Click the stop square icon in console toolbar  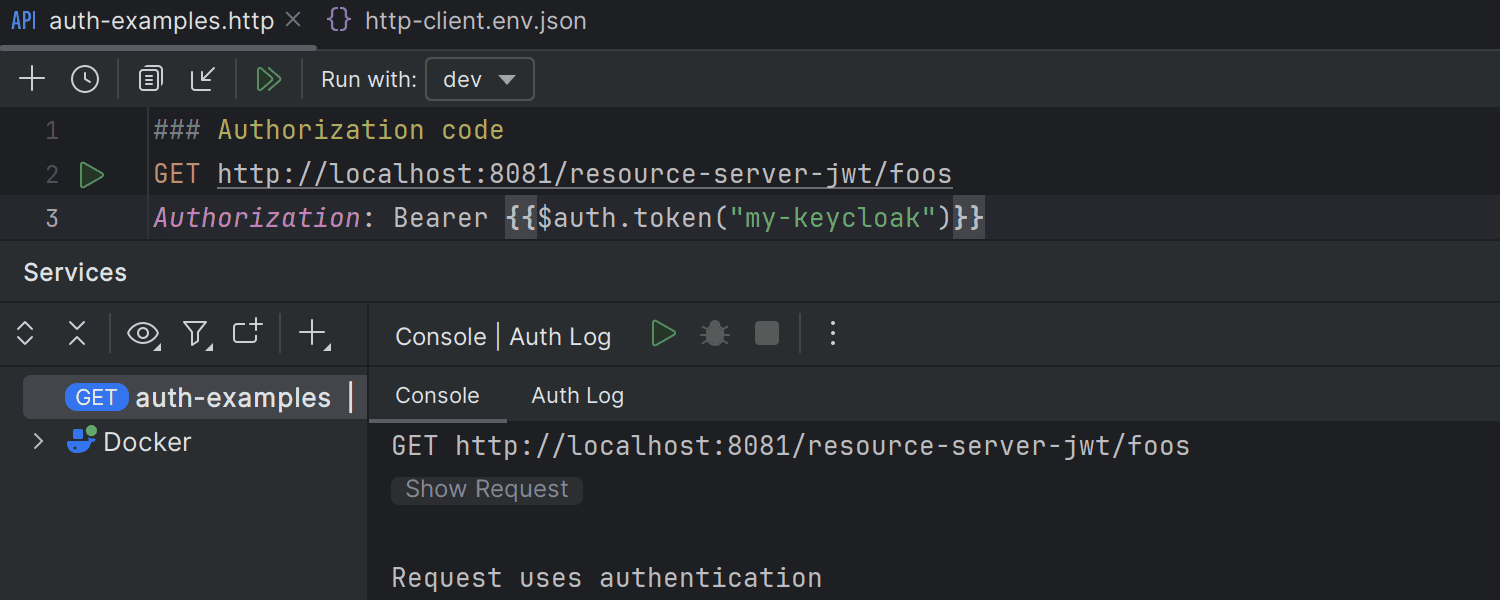pyautogui.click(x=766, y=332)
